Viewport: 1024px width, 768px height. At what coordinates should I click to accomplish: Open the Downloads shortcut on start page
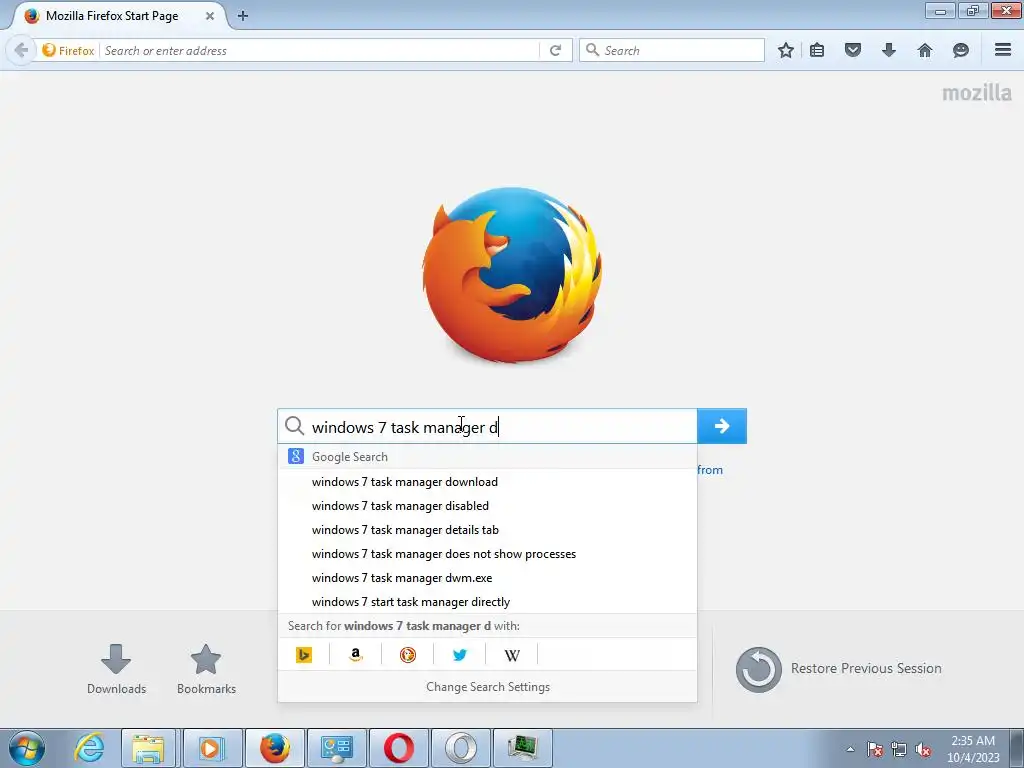pyautogui.click(x=116, y=669)
